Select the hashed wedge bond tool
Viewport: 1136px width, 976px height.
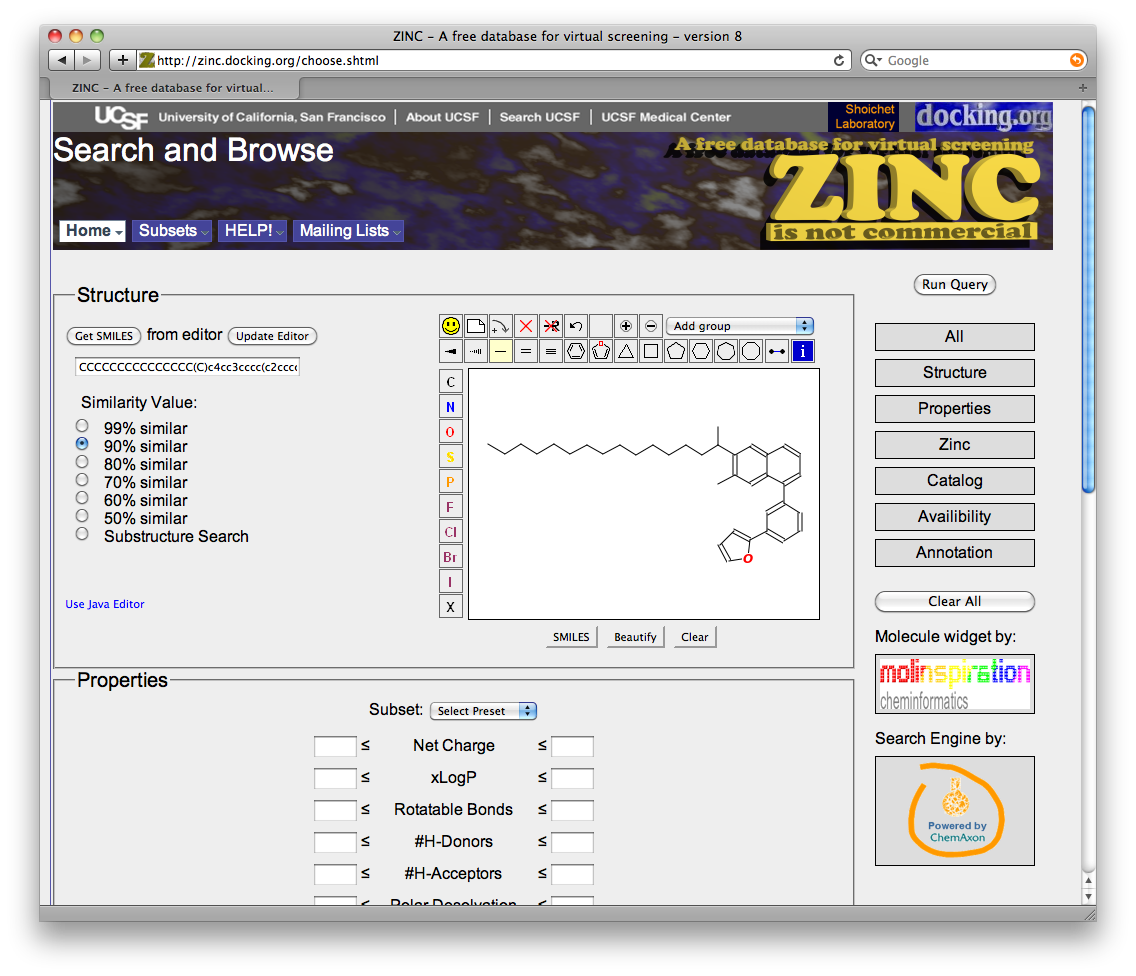pyautogui.click(x=476, y=351)
